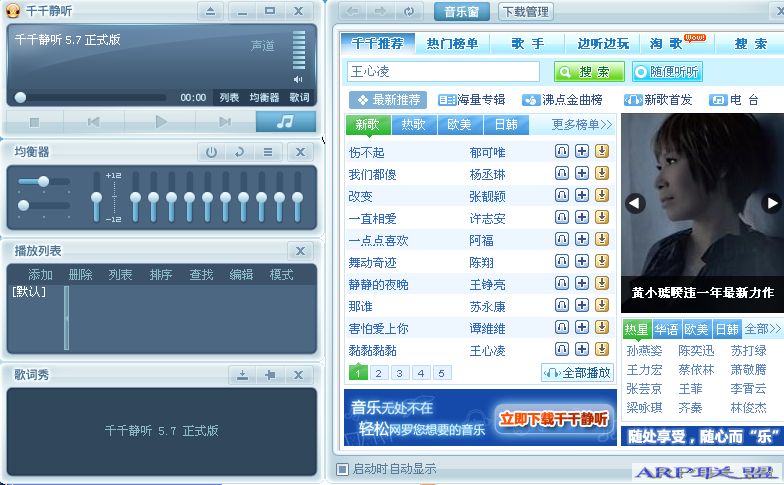Switch song chart to 热歌 tab
The image size is (784, 485).
(414, 124)
